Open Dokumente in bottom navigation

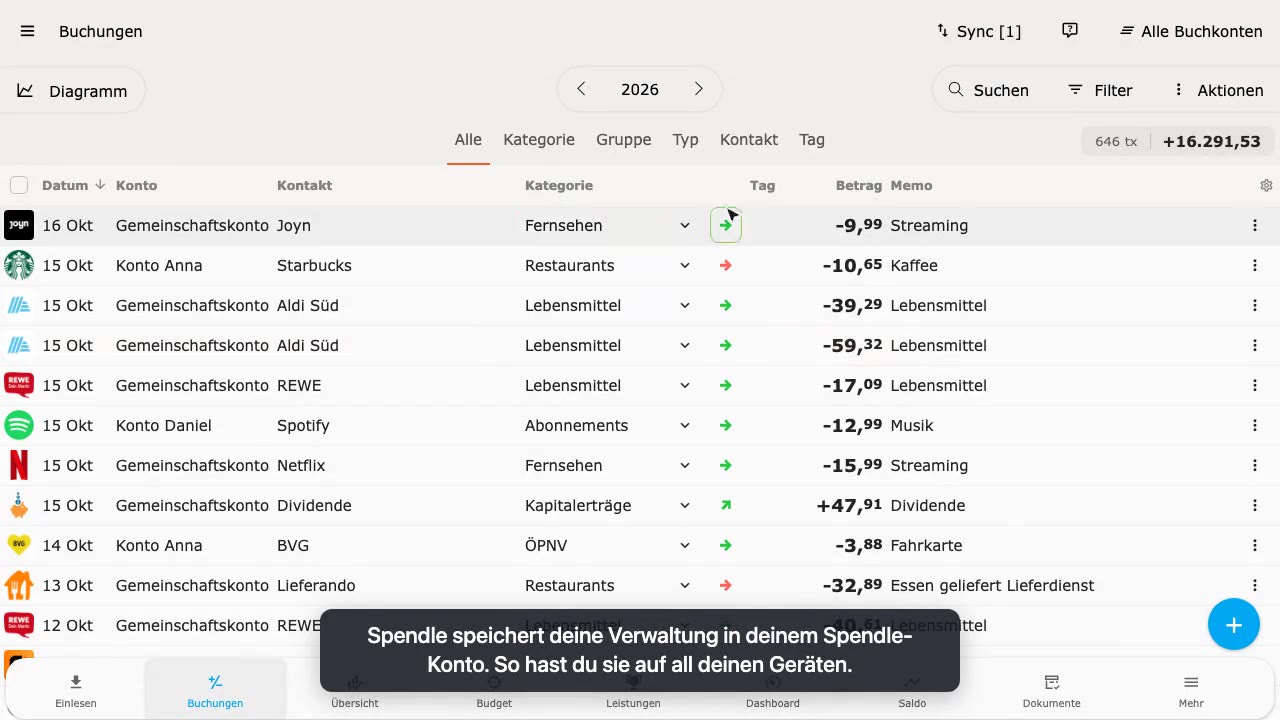1052,691
